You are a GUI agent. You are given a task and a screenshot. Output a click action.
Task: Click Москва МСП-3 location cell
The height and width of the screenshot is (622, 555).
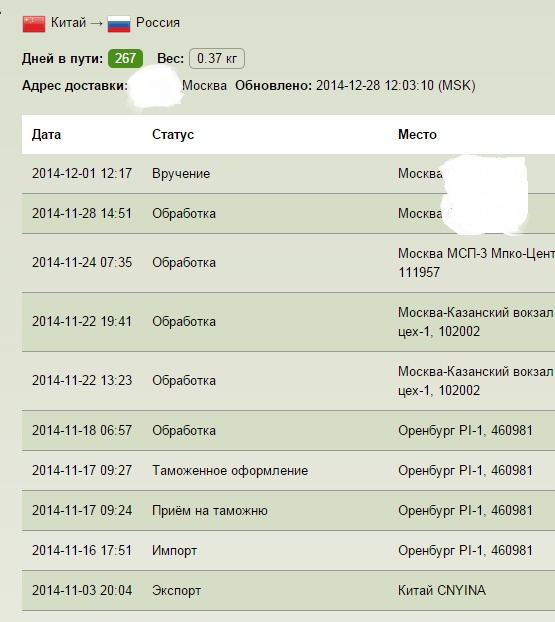[476, 263]
